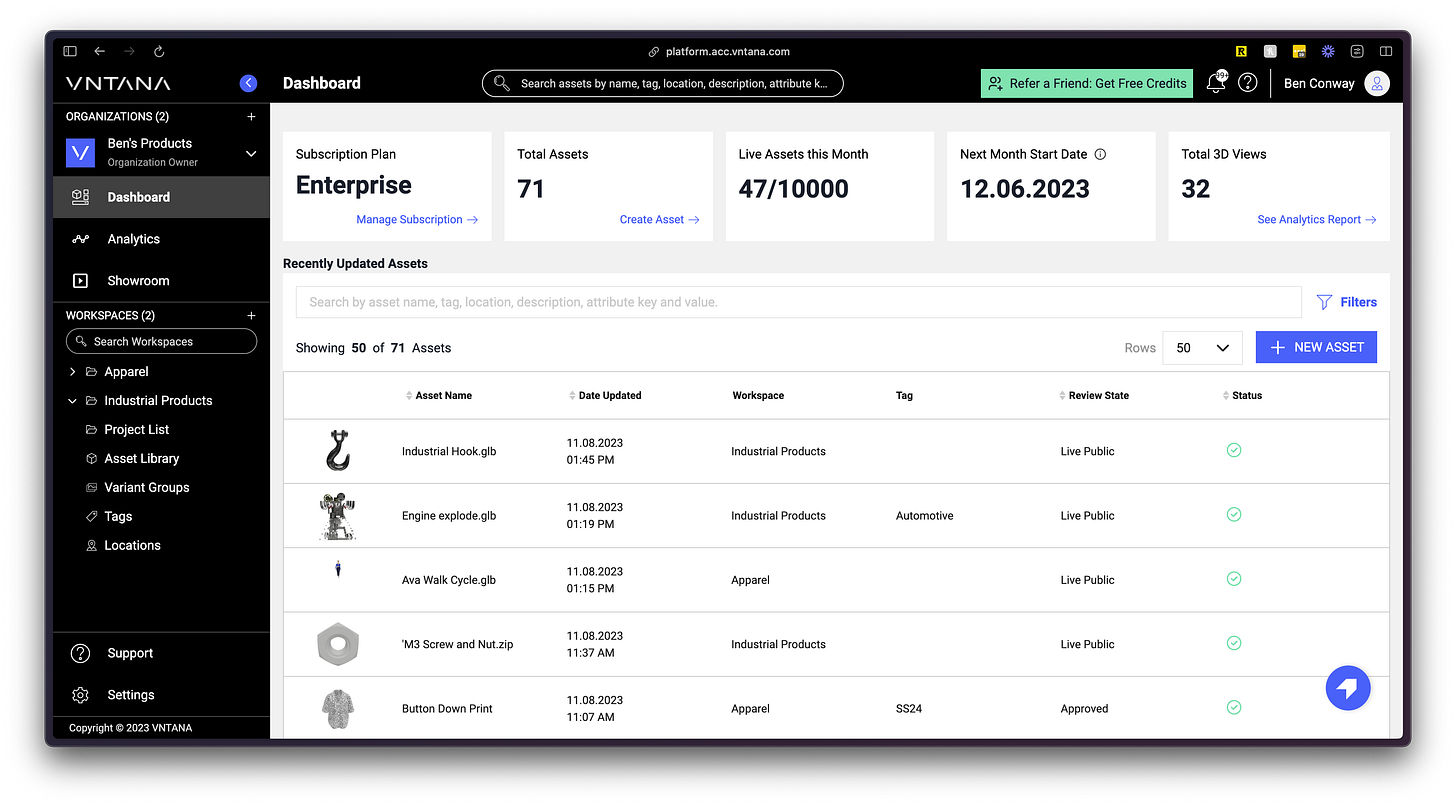Viewport: 1456px width, 806px height.
Task: Click the Search Workspaces field
Action: pyautogui.click(x=161, y=342)
